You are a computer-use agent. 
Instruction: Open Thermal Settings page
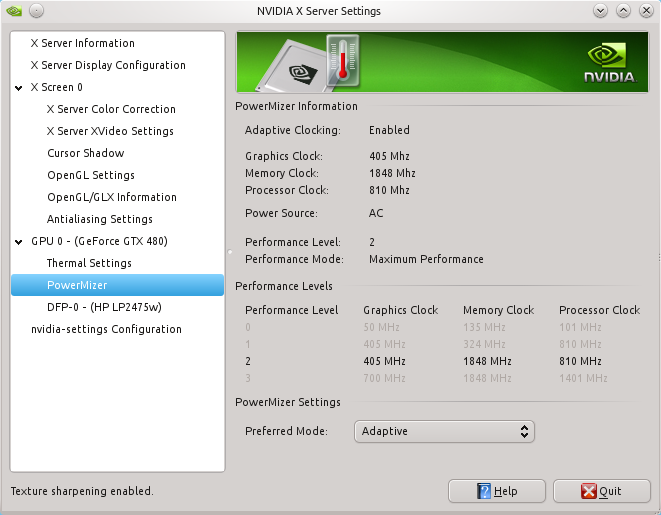89,263
